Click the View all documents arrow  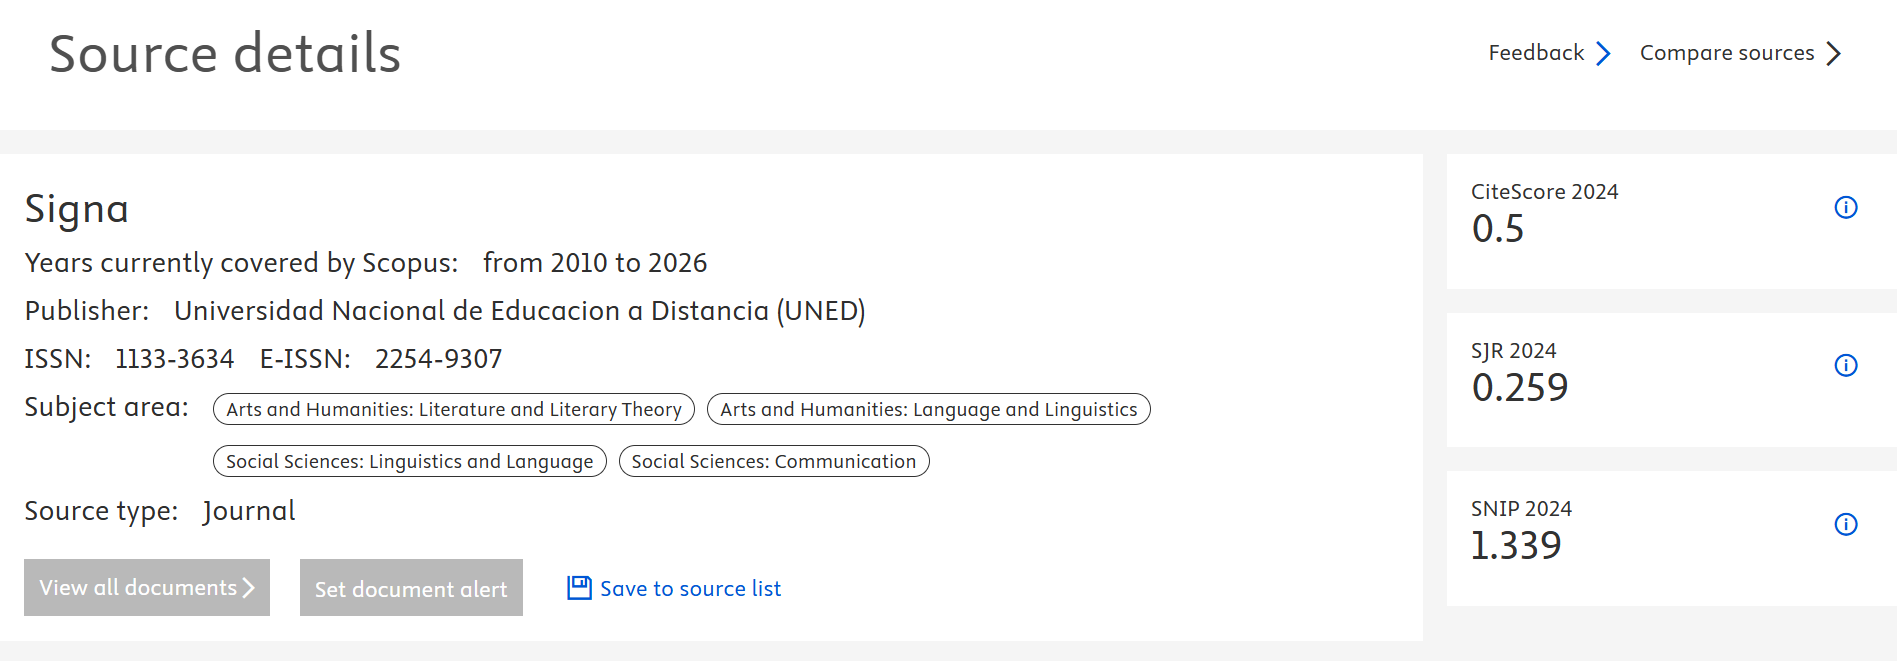(x=249, y=588)
